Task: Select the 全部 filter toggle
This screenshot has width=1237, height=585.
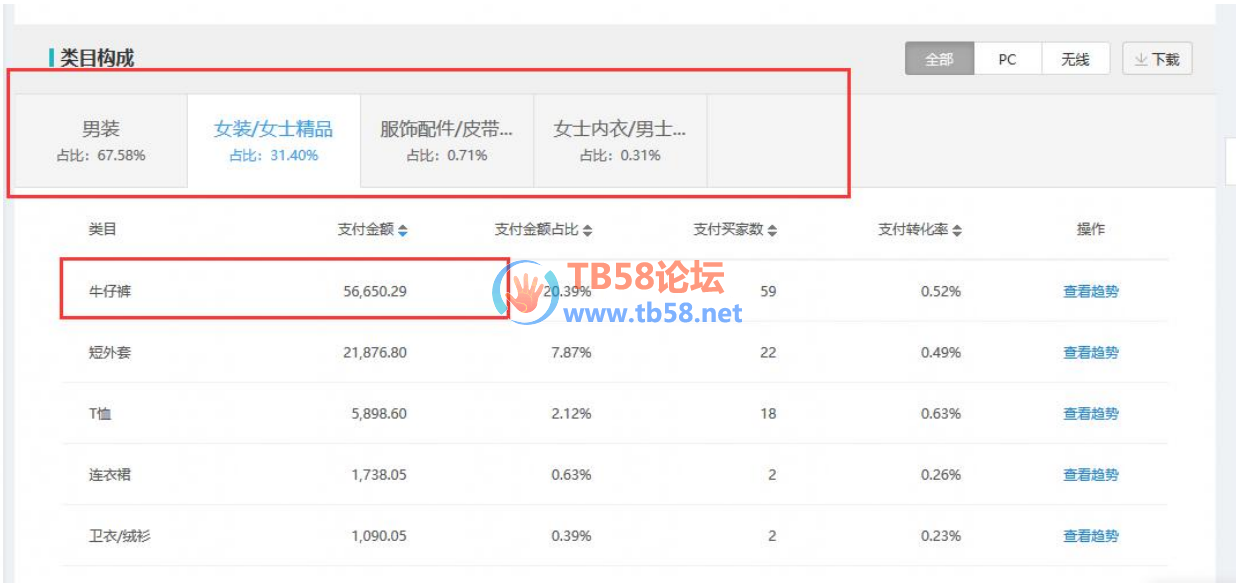Action: pyautogui.click(x=939, y=59)
